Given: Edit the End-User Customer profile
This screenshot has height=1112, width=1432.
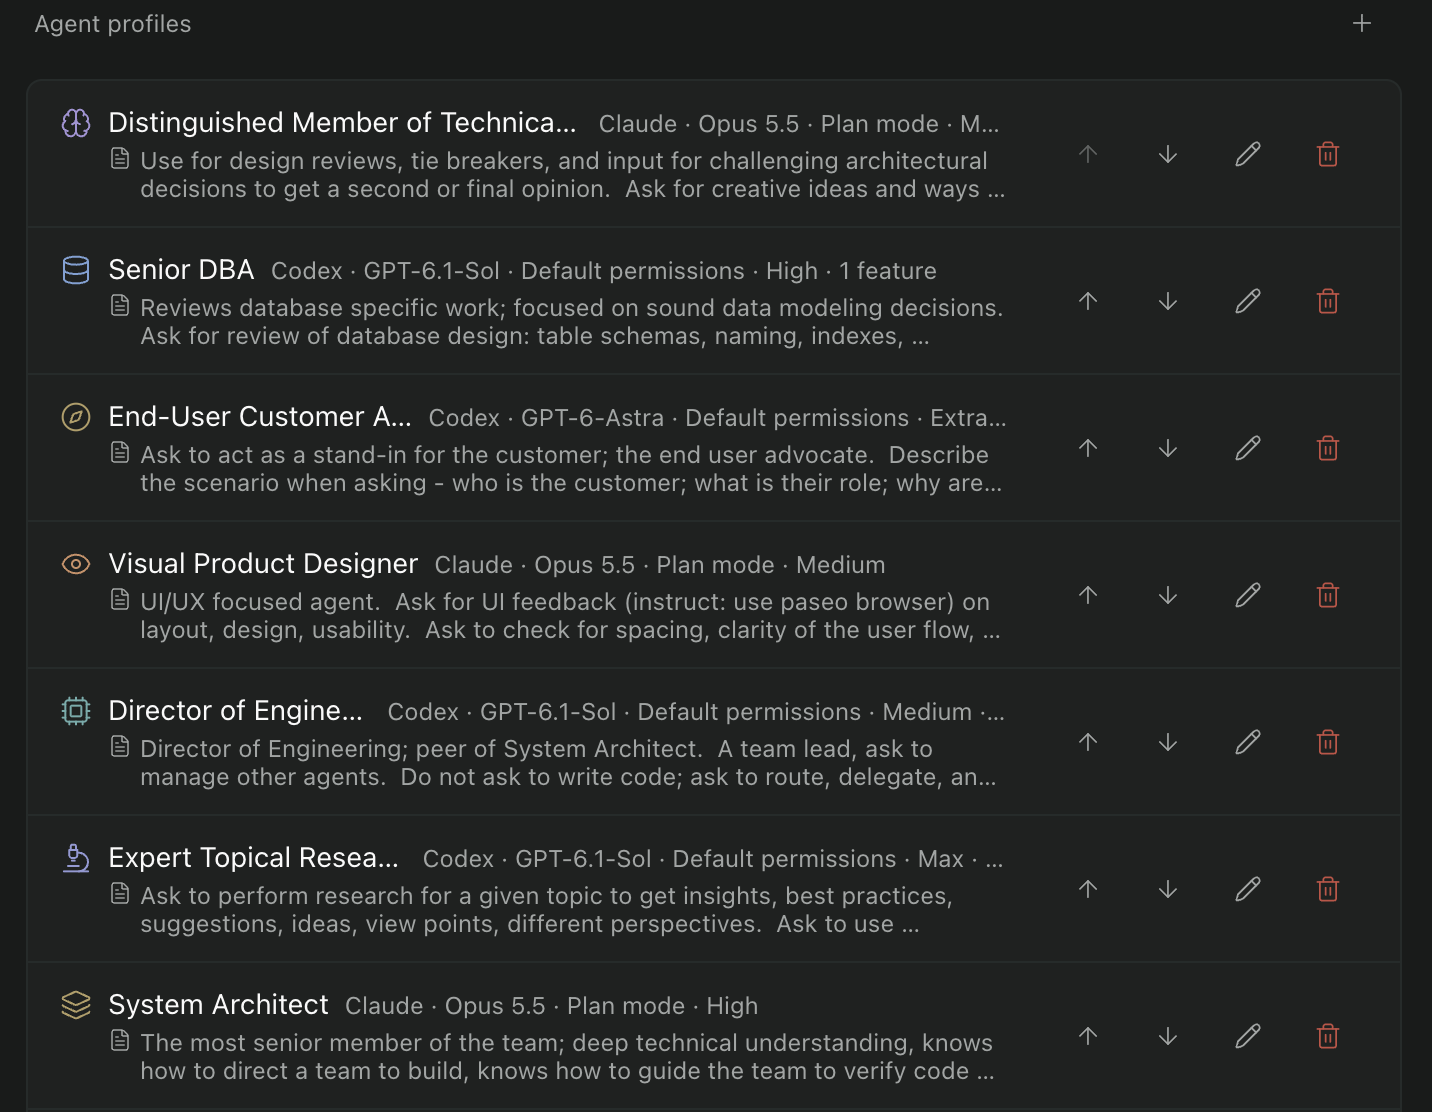Looking at the screenshot, I should pyautogui.click(x=1248, y=448).
